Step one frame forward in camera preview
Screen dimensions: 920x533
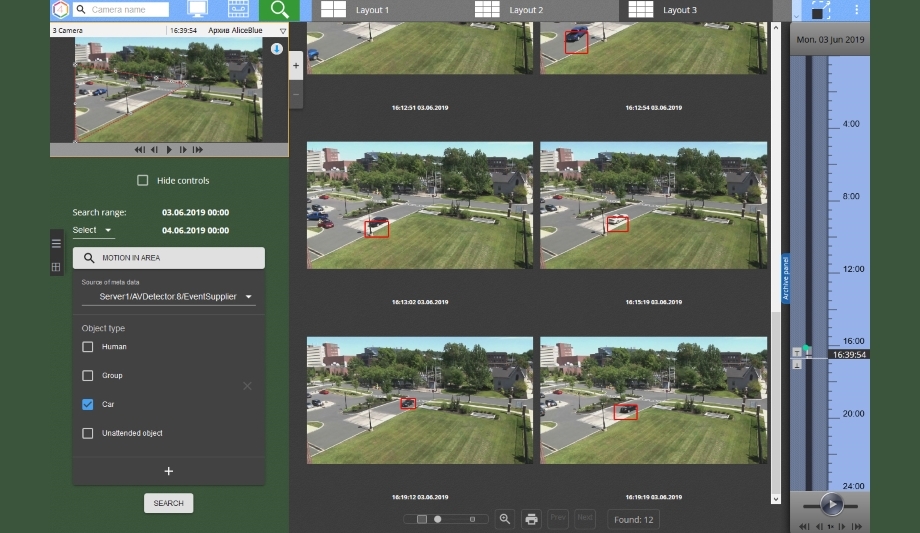click(x=183, y=150)
